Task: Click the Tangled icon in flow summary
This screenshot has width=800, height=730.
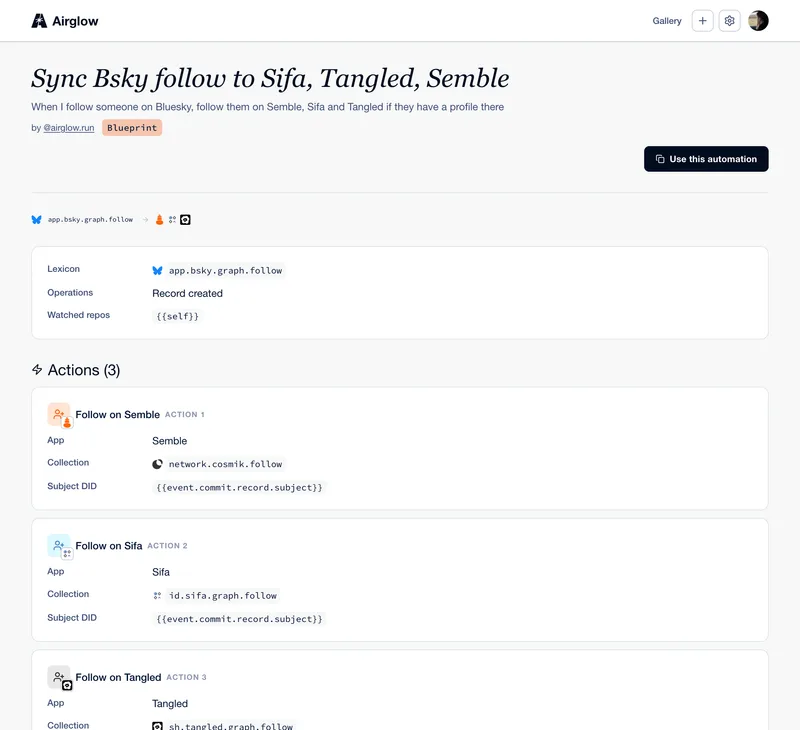Action: point(185,220)
